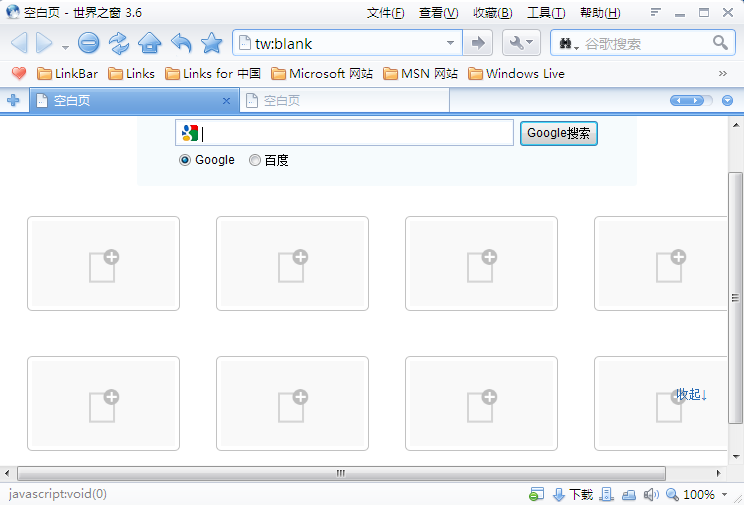Click the horizontal scrollbar left arrow
This screenshot has width=744, height=505.
click(7, 473)
